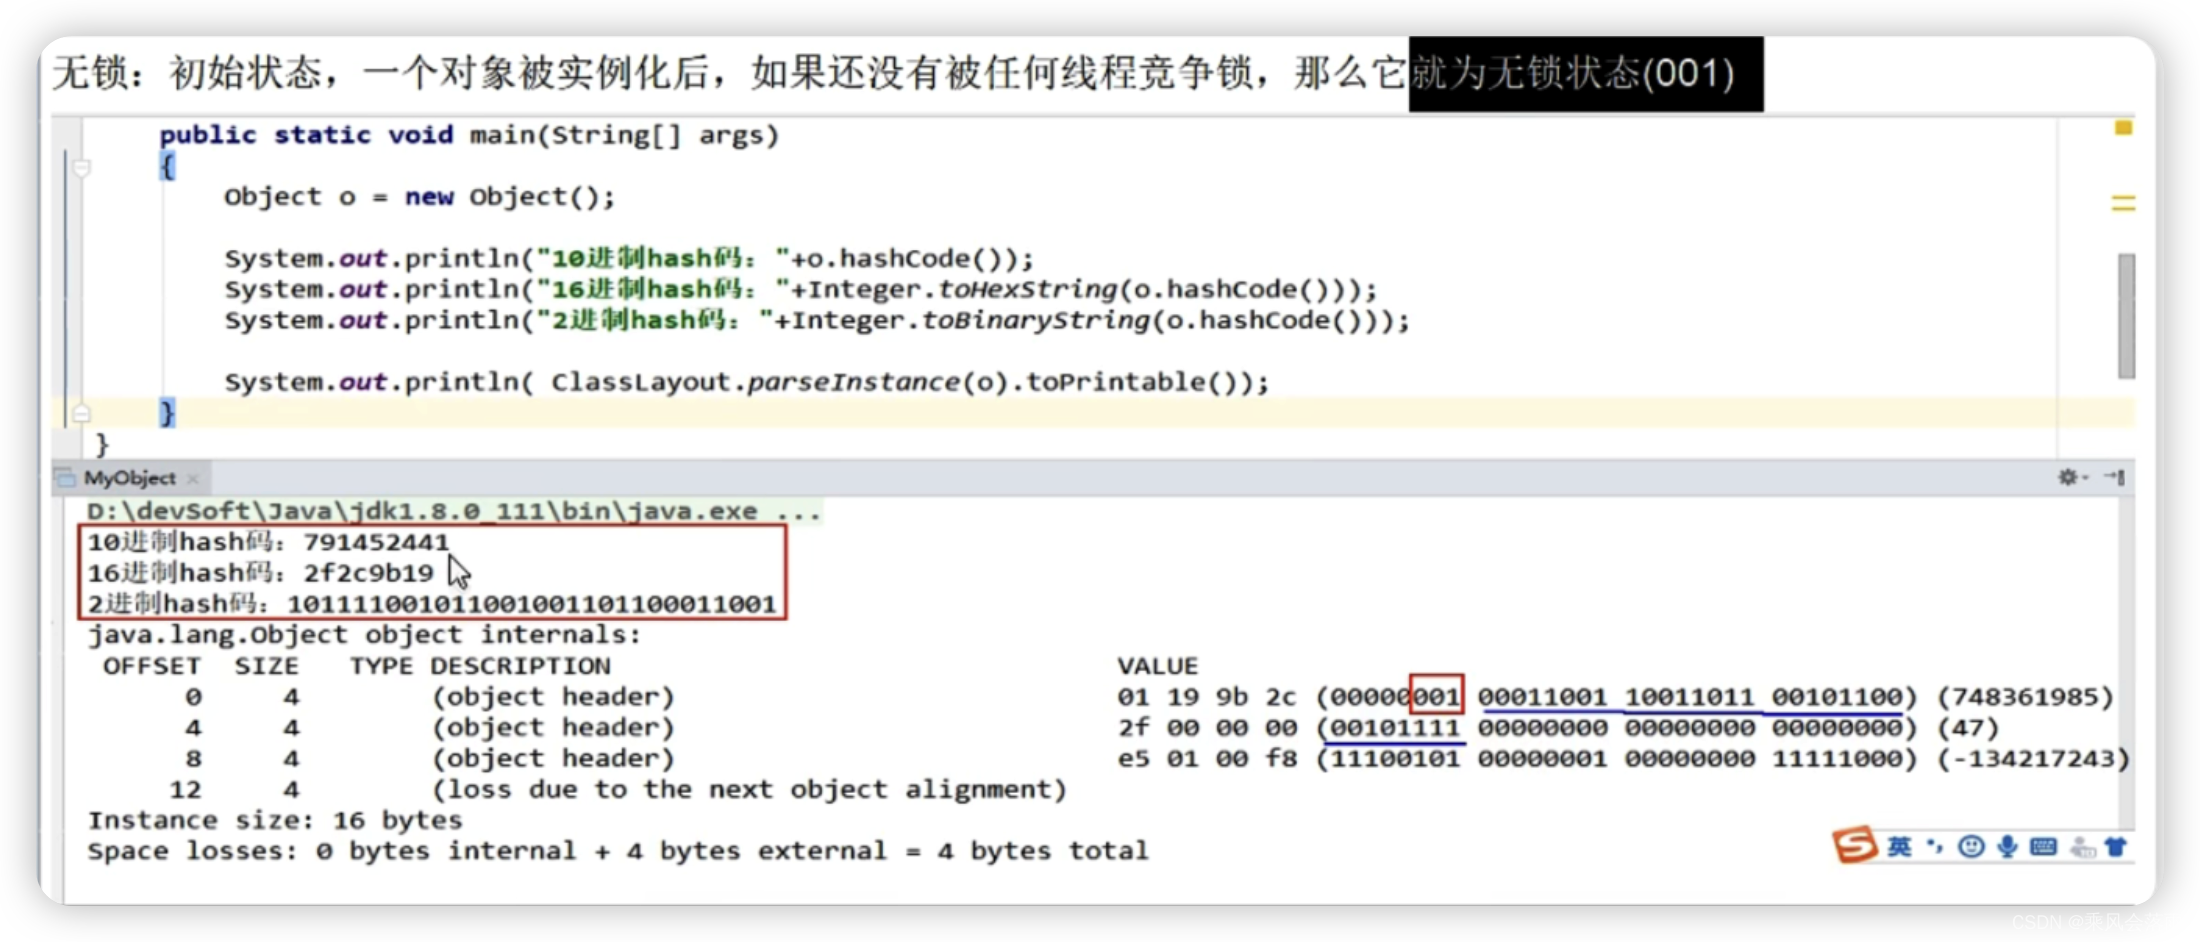Image resolution: width=2200 pixels, height=942 pixels.
Task: Click the binary hash output line
Action: tap(432, 604)
